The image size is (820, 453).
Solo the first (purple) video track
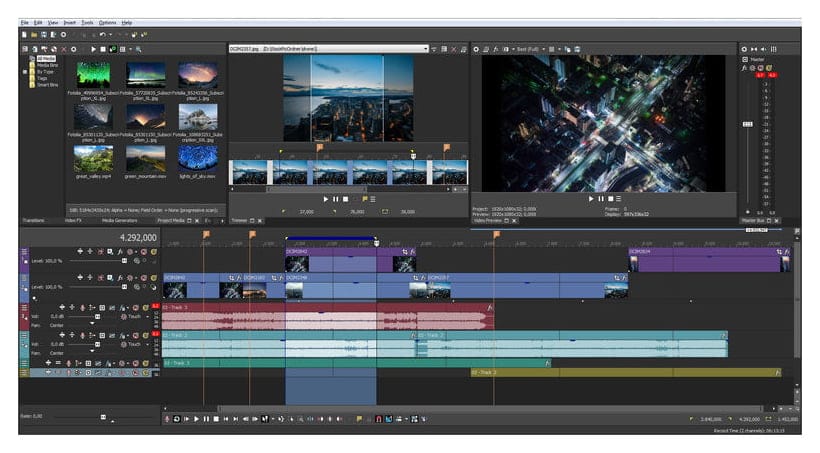point(154,252)
